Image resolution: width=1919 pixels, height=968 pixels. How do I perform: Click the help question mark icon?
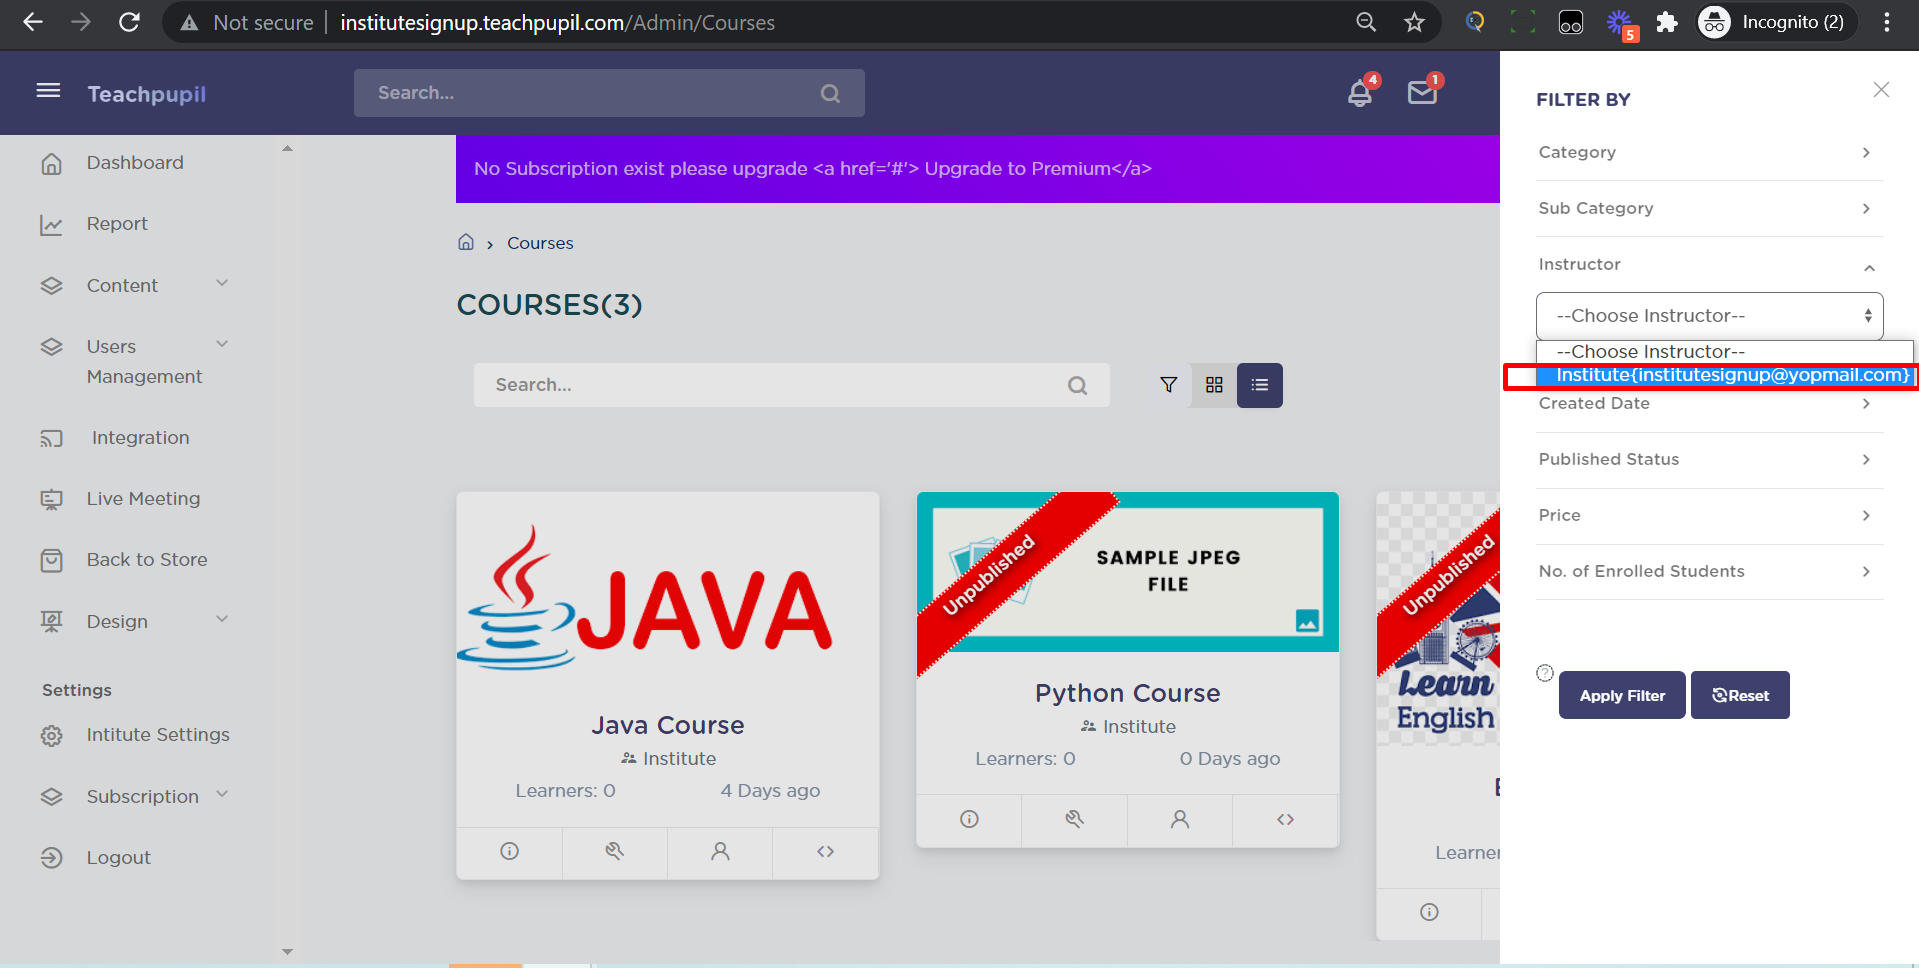1545,673
